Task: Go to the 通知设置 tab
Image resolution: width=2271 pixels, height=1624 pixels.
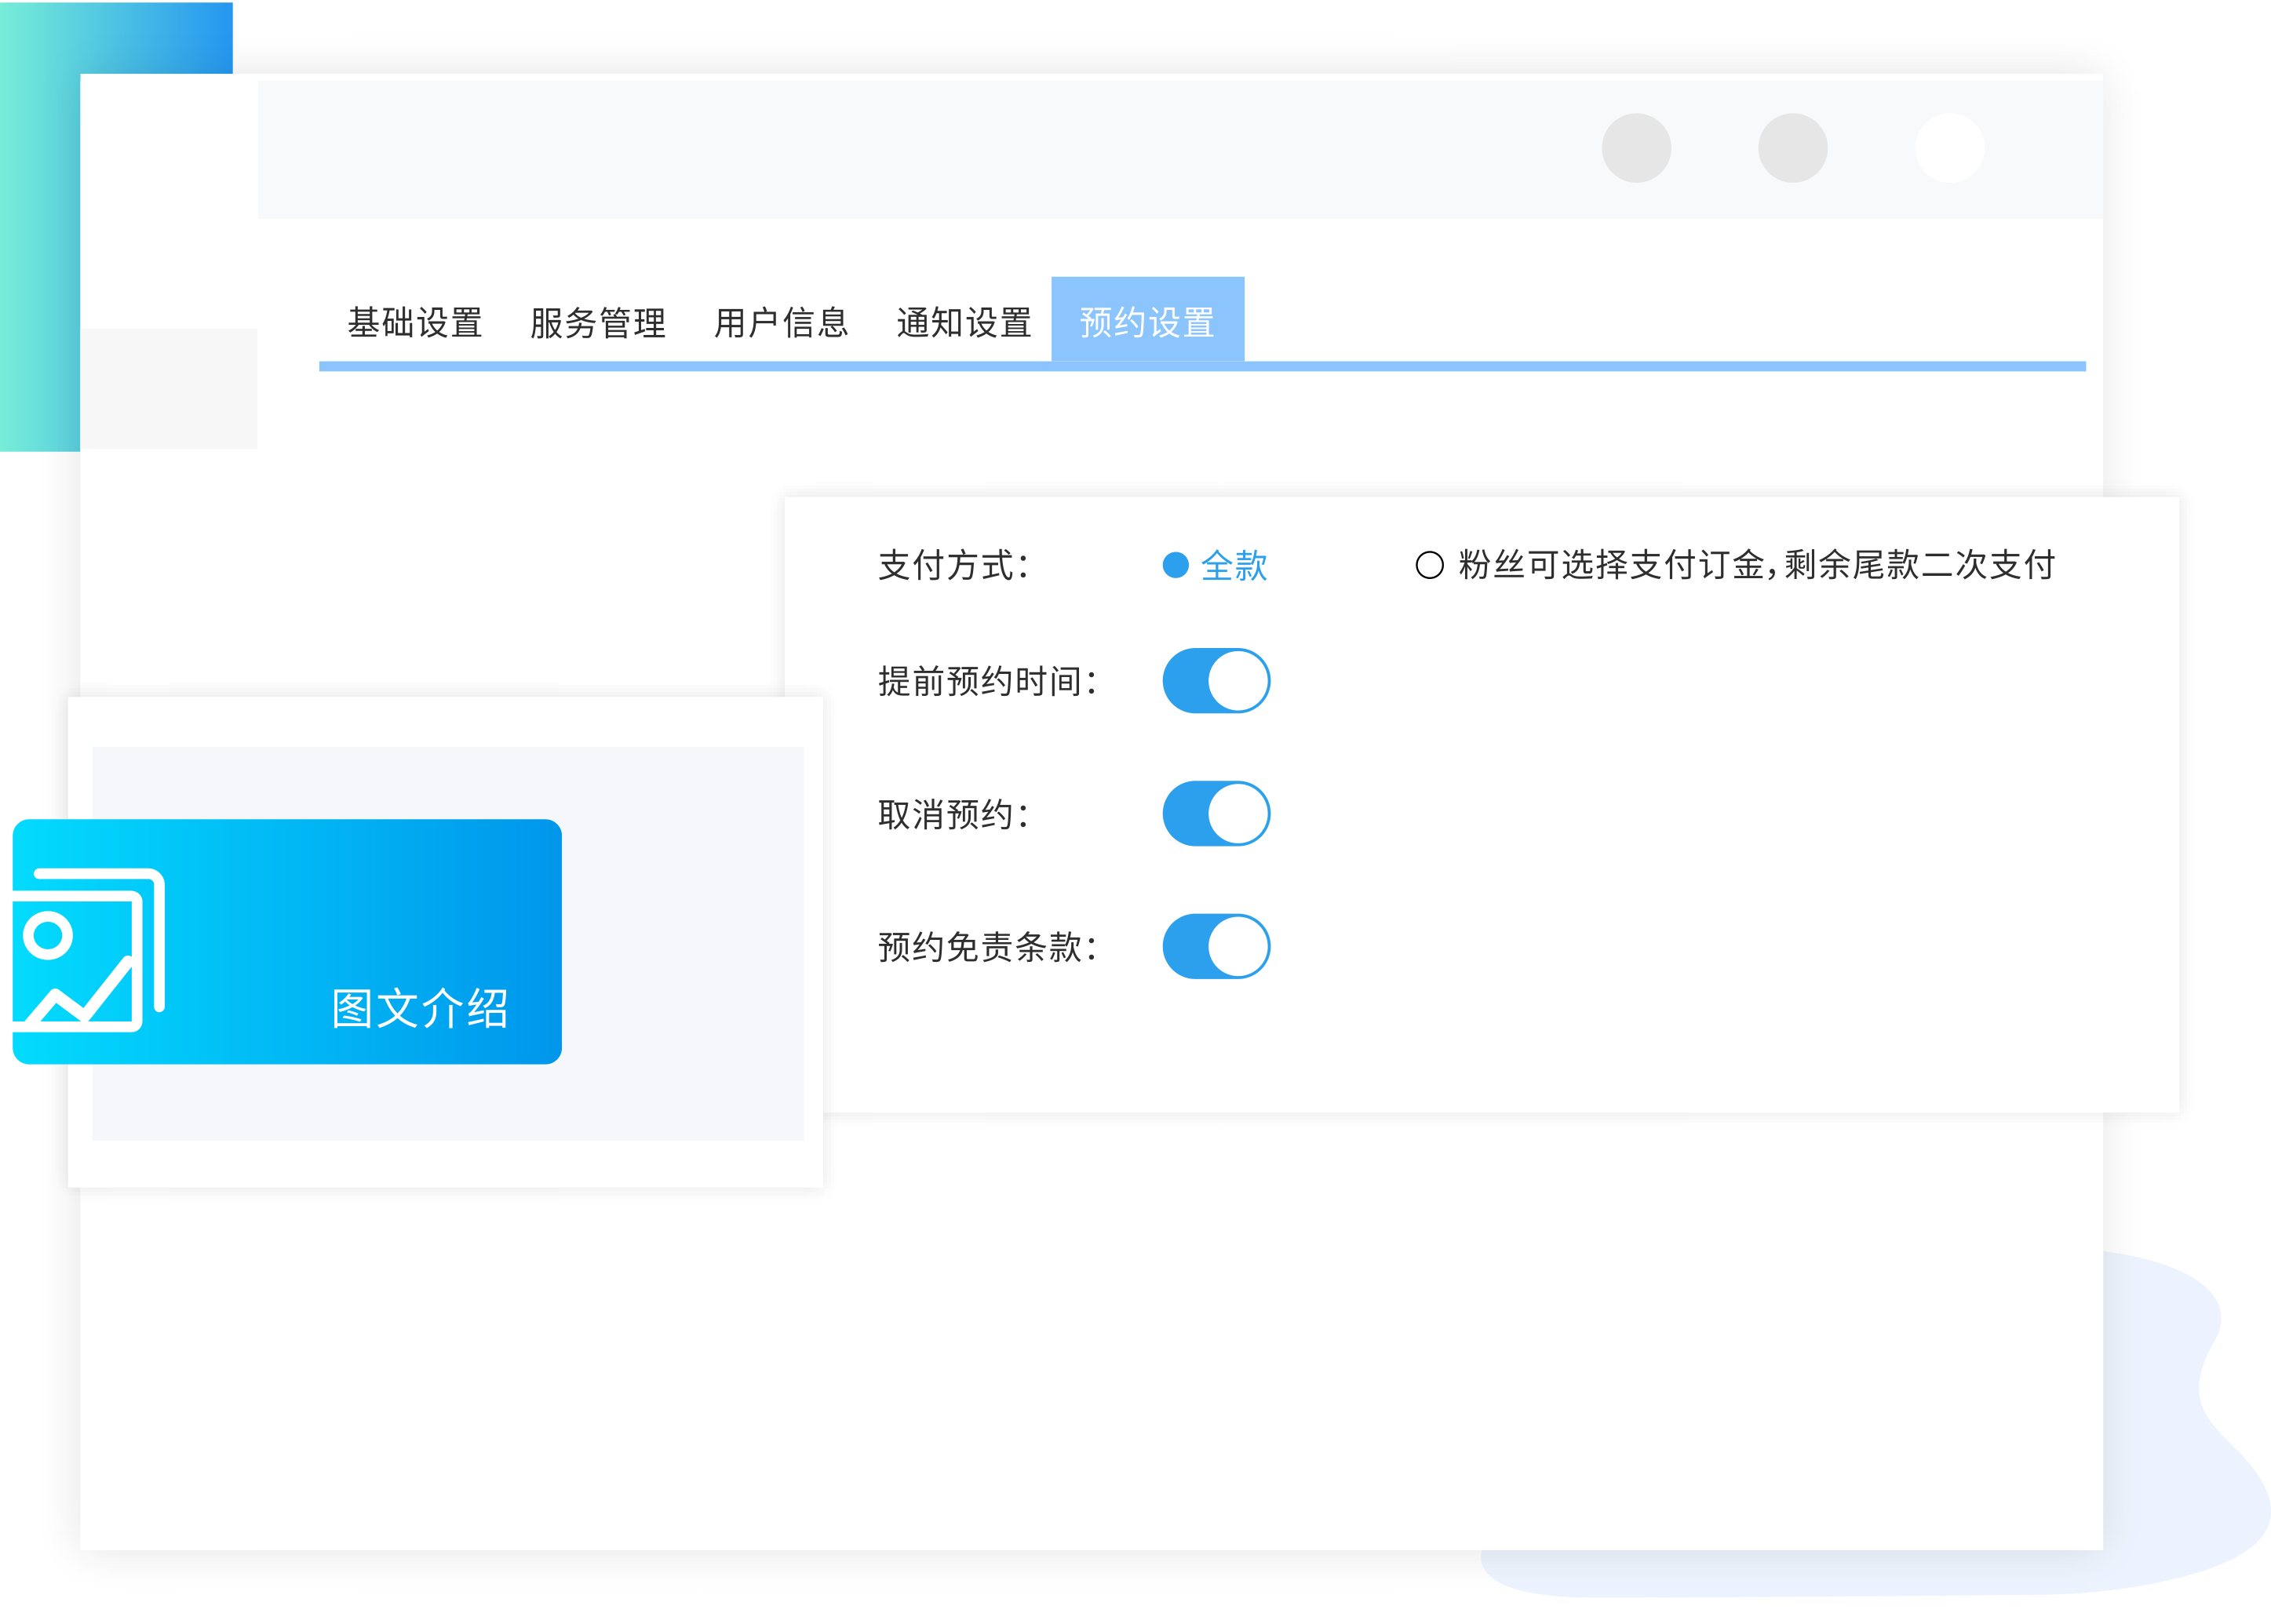Action: coord(963,323)
